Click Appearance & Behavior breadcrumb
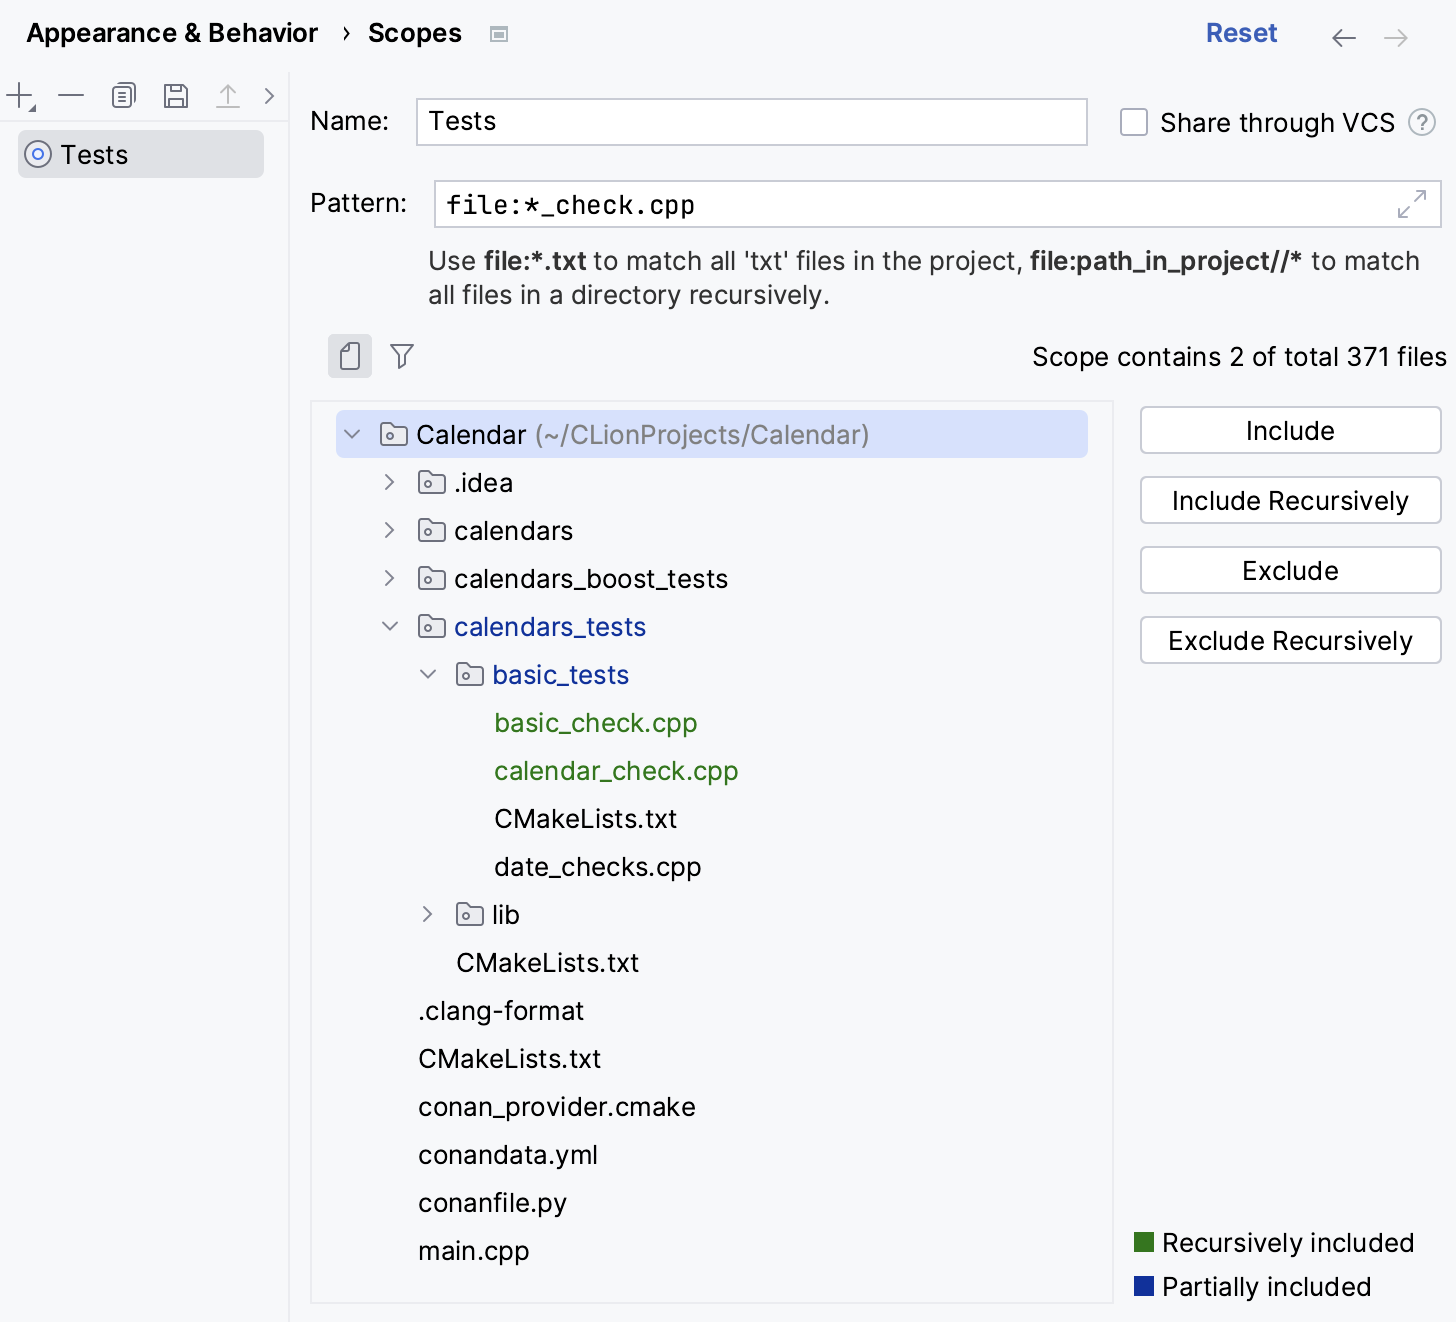This screenshot has height=1322, width=1456. coord(172,33)
